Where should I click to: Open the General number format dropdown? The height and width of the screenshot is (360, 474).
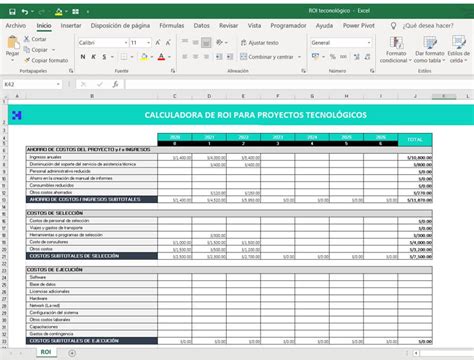[369, 43]
